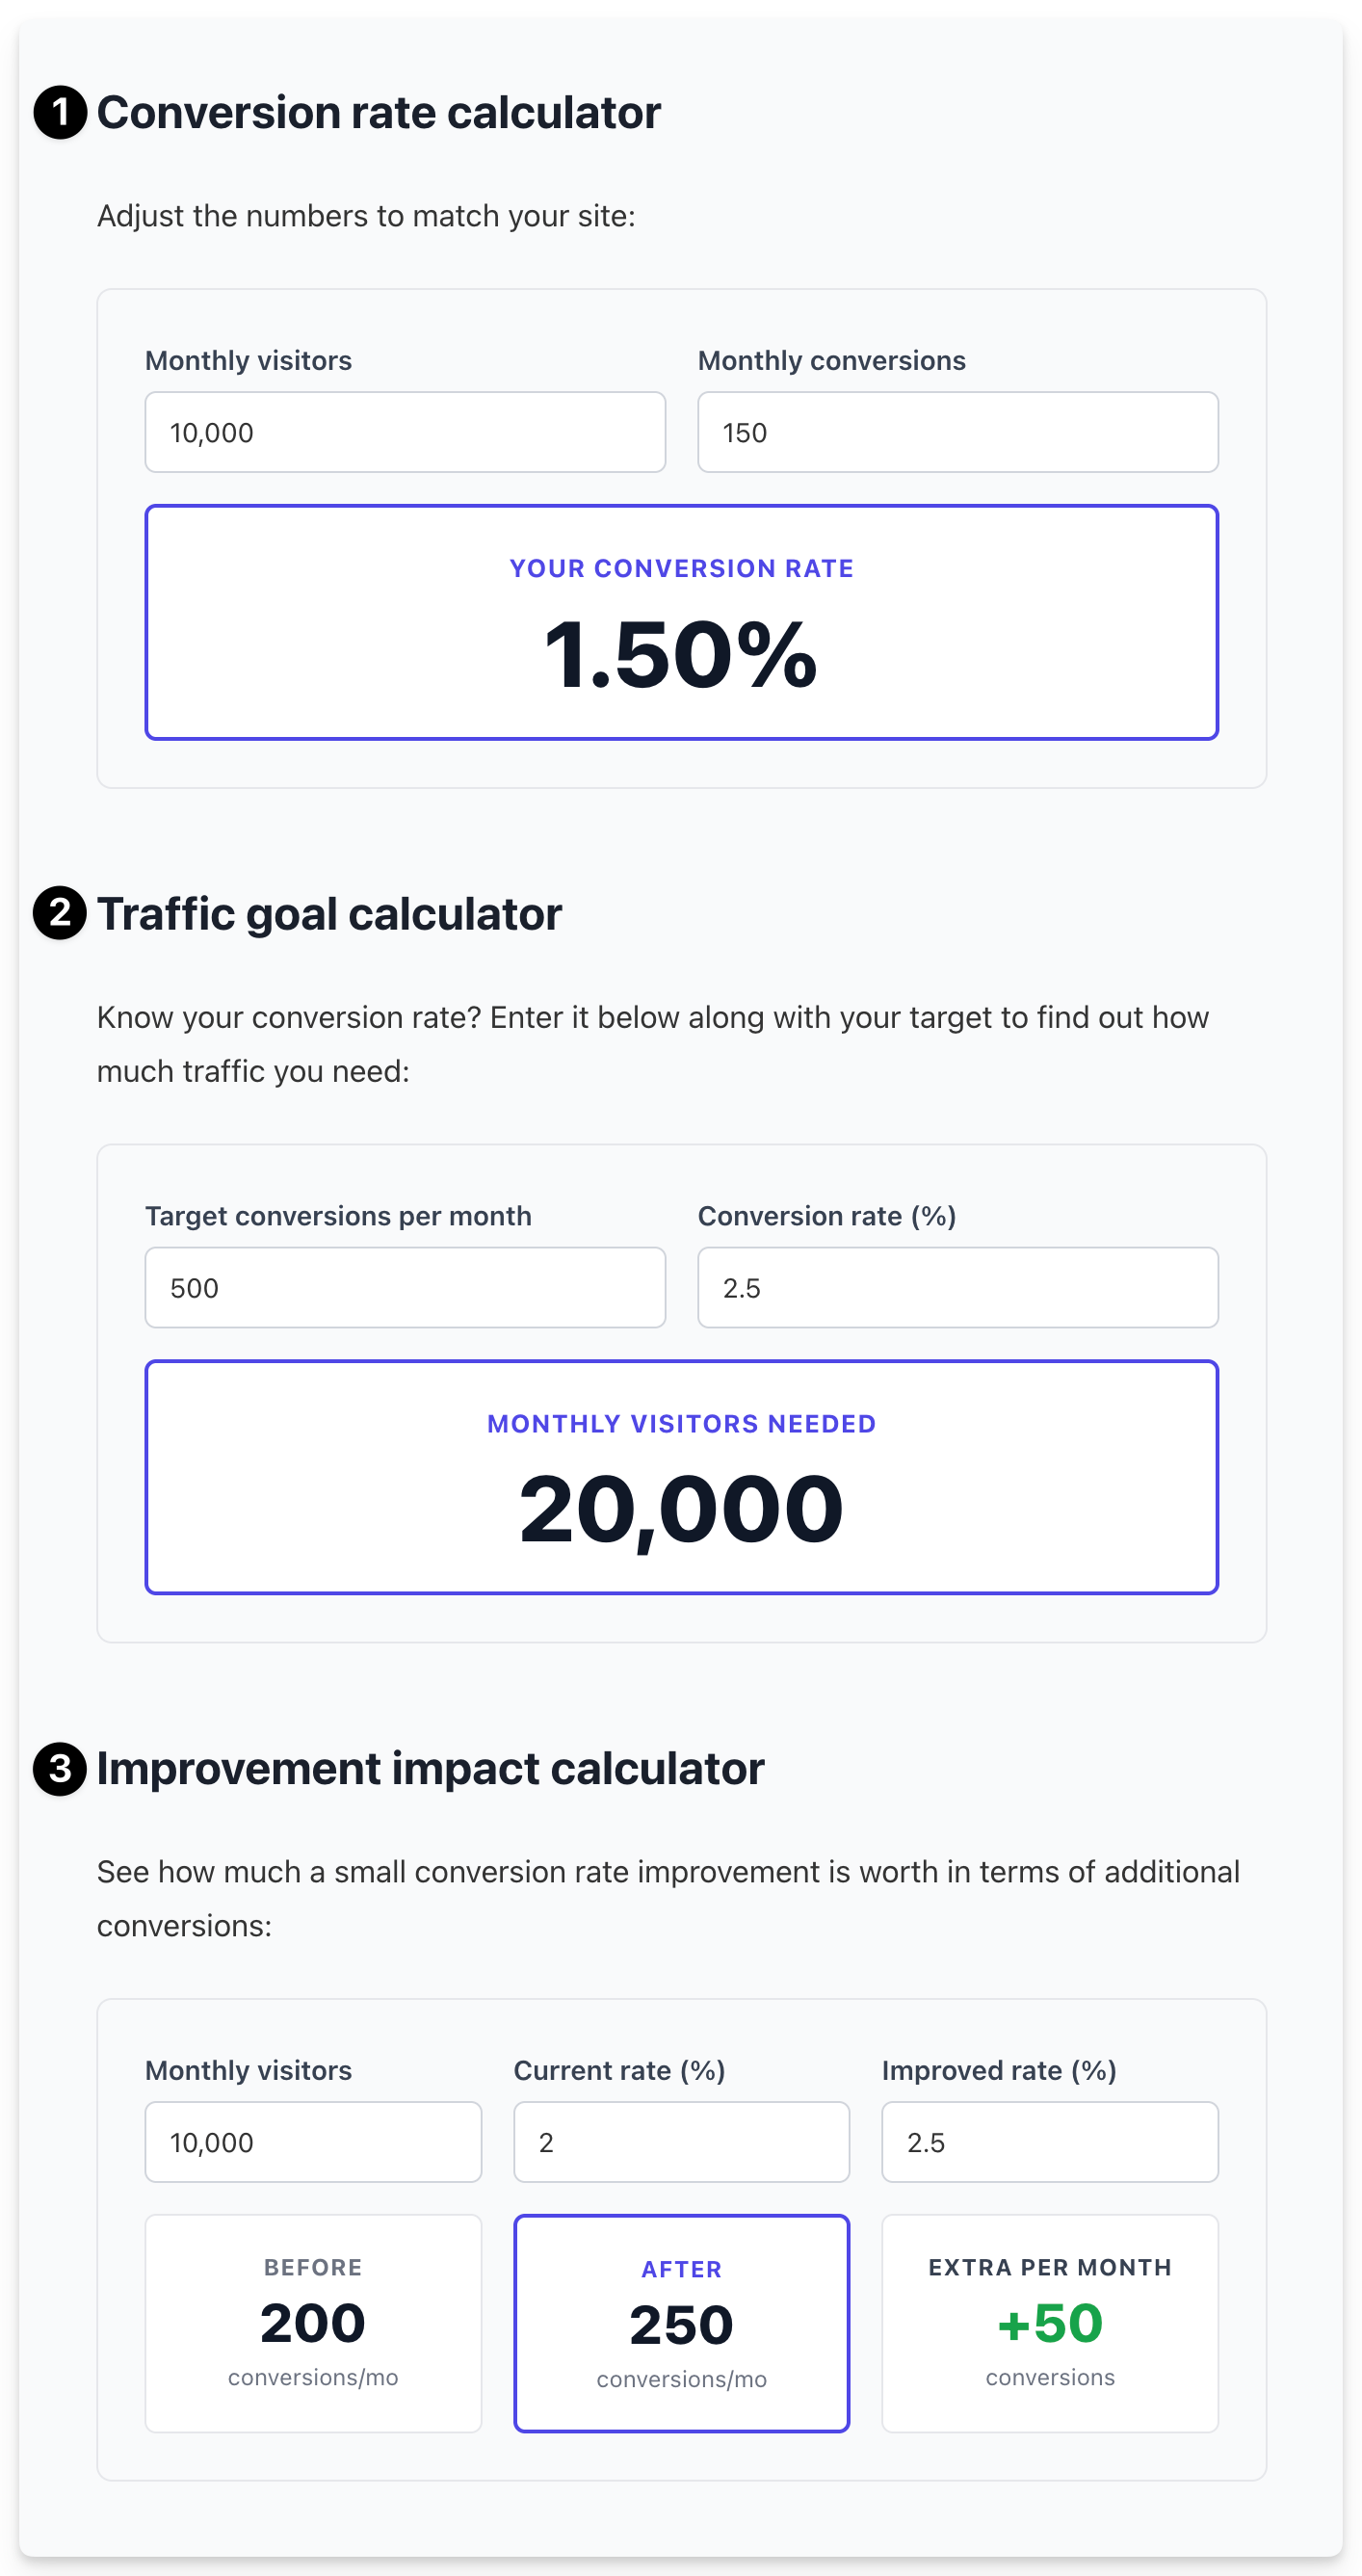Click the traffic goal Conversion rate (%) field

[957, 1287]
